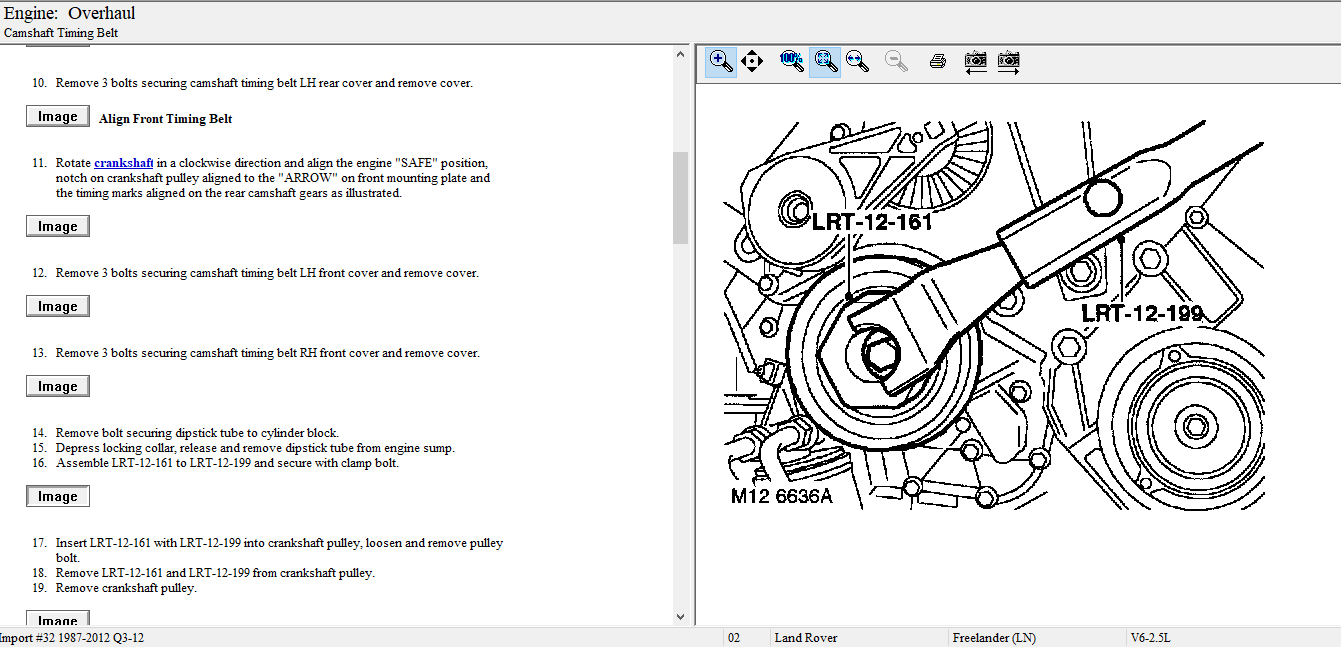The width and height of the screenshot is (1341, 647).
Task: Click the LRT-12-161 label in the diagram
Action: [871, 221]
